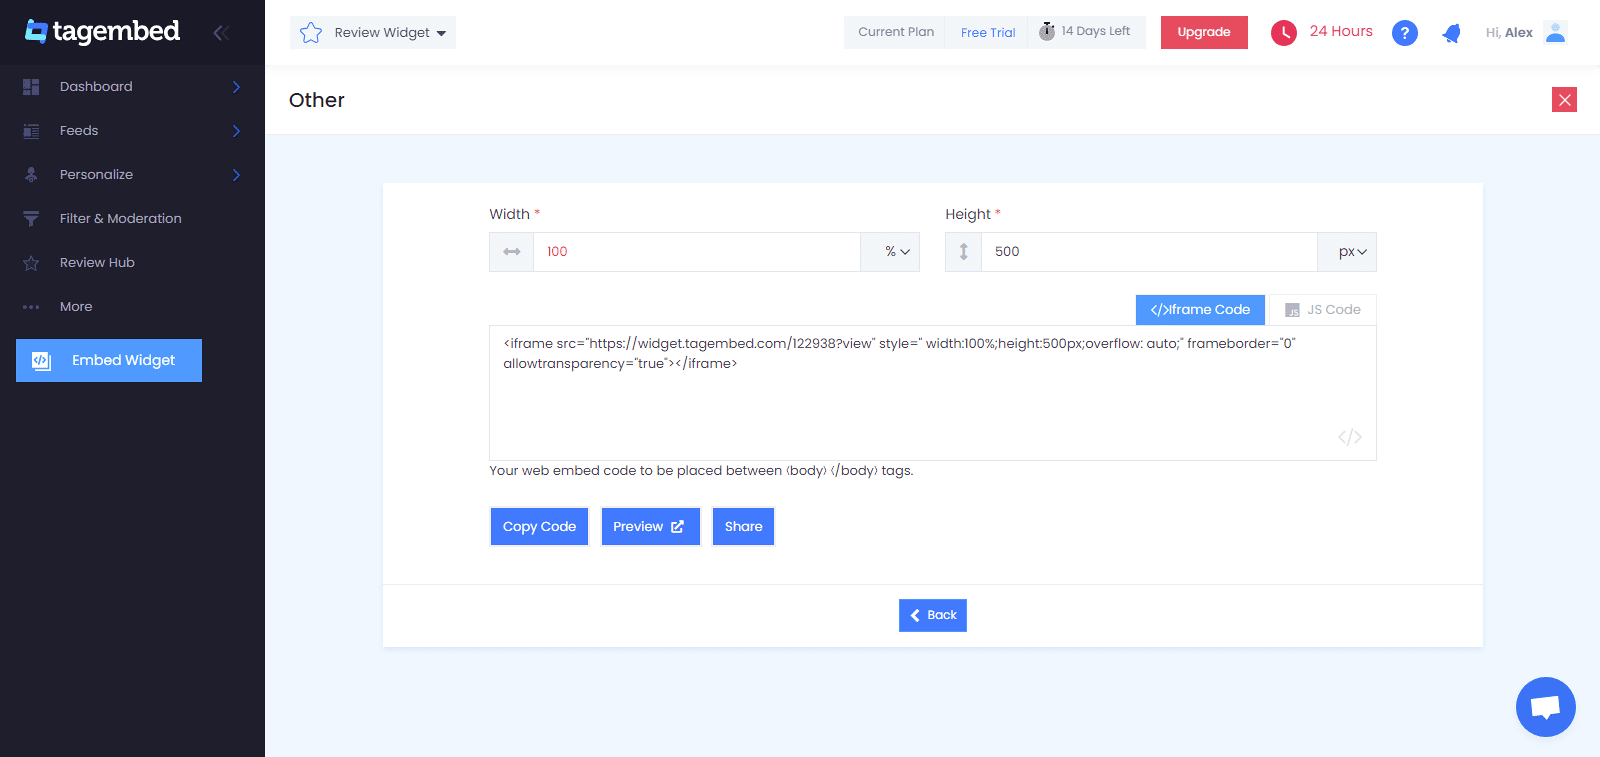Click the tagembed logo
Image resolution: width=1600 pixels, height=757 pixels.
pyautogui.click(x=103, y=32)
